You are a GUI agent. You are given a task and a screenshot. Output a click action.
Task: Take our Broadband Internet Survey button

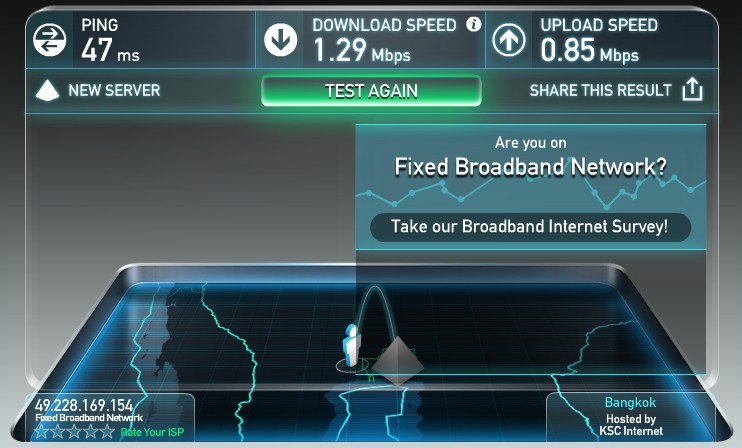click(x=530, y=227)
